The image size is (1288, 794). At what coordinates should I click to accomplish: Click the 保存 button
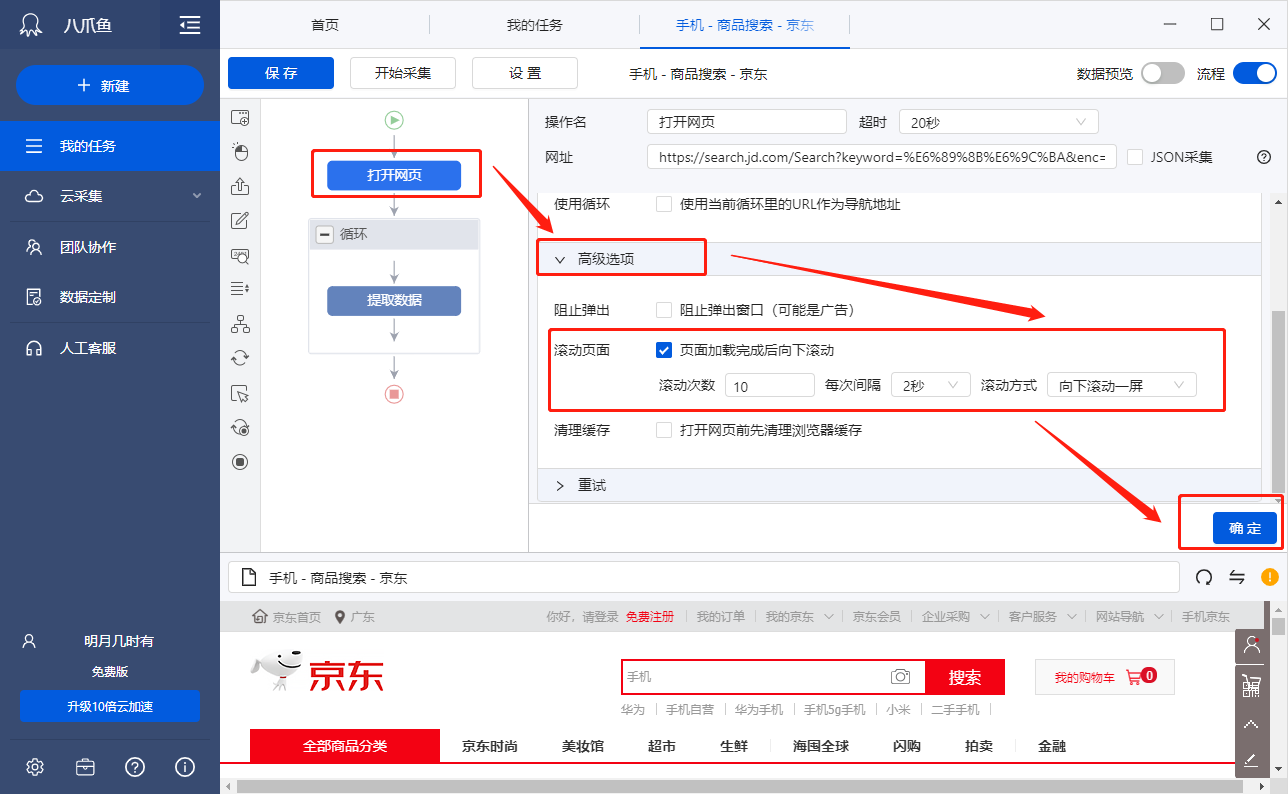coord(281,73)
